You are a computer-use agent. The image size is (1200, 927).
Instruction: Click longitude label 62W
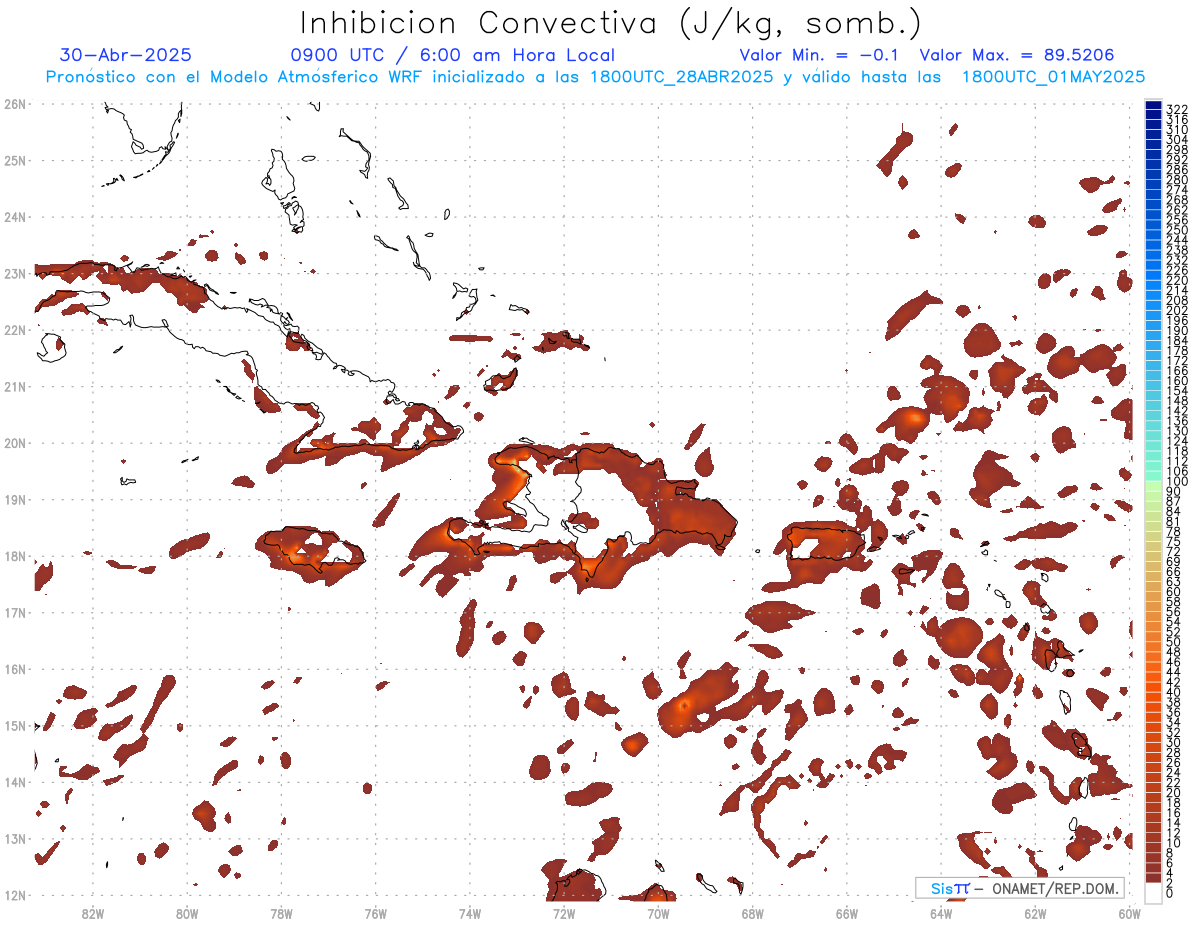click(1035, 913)
